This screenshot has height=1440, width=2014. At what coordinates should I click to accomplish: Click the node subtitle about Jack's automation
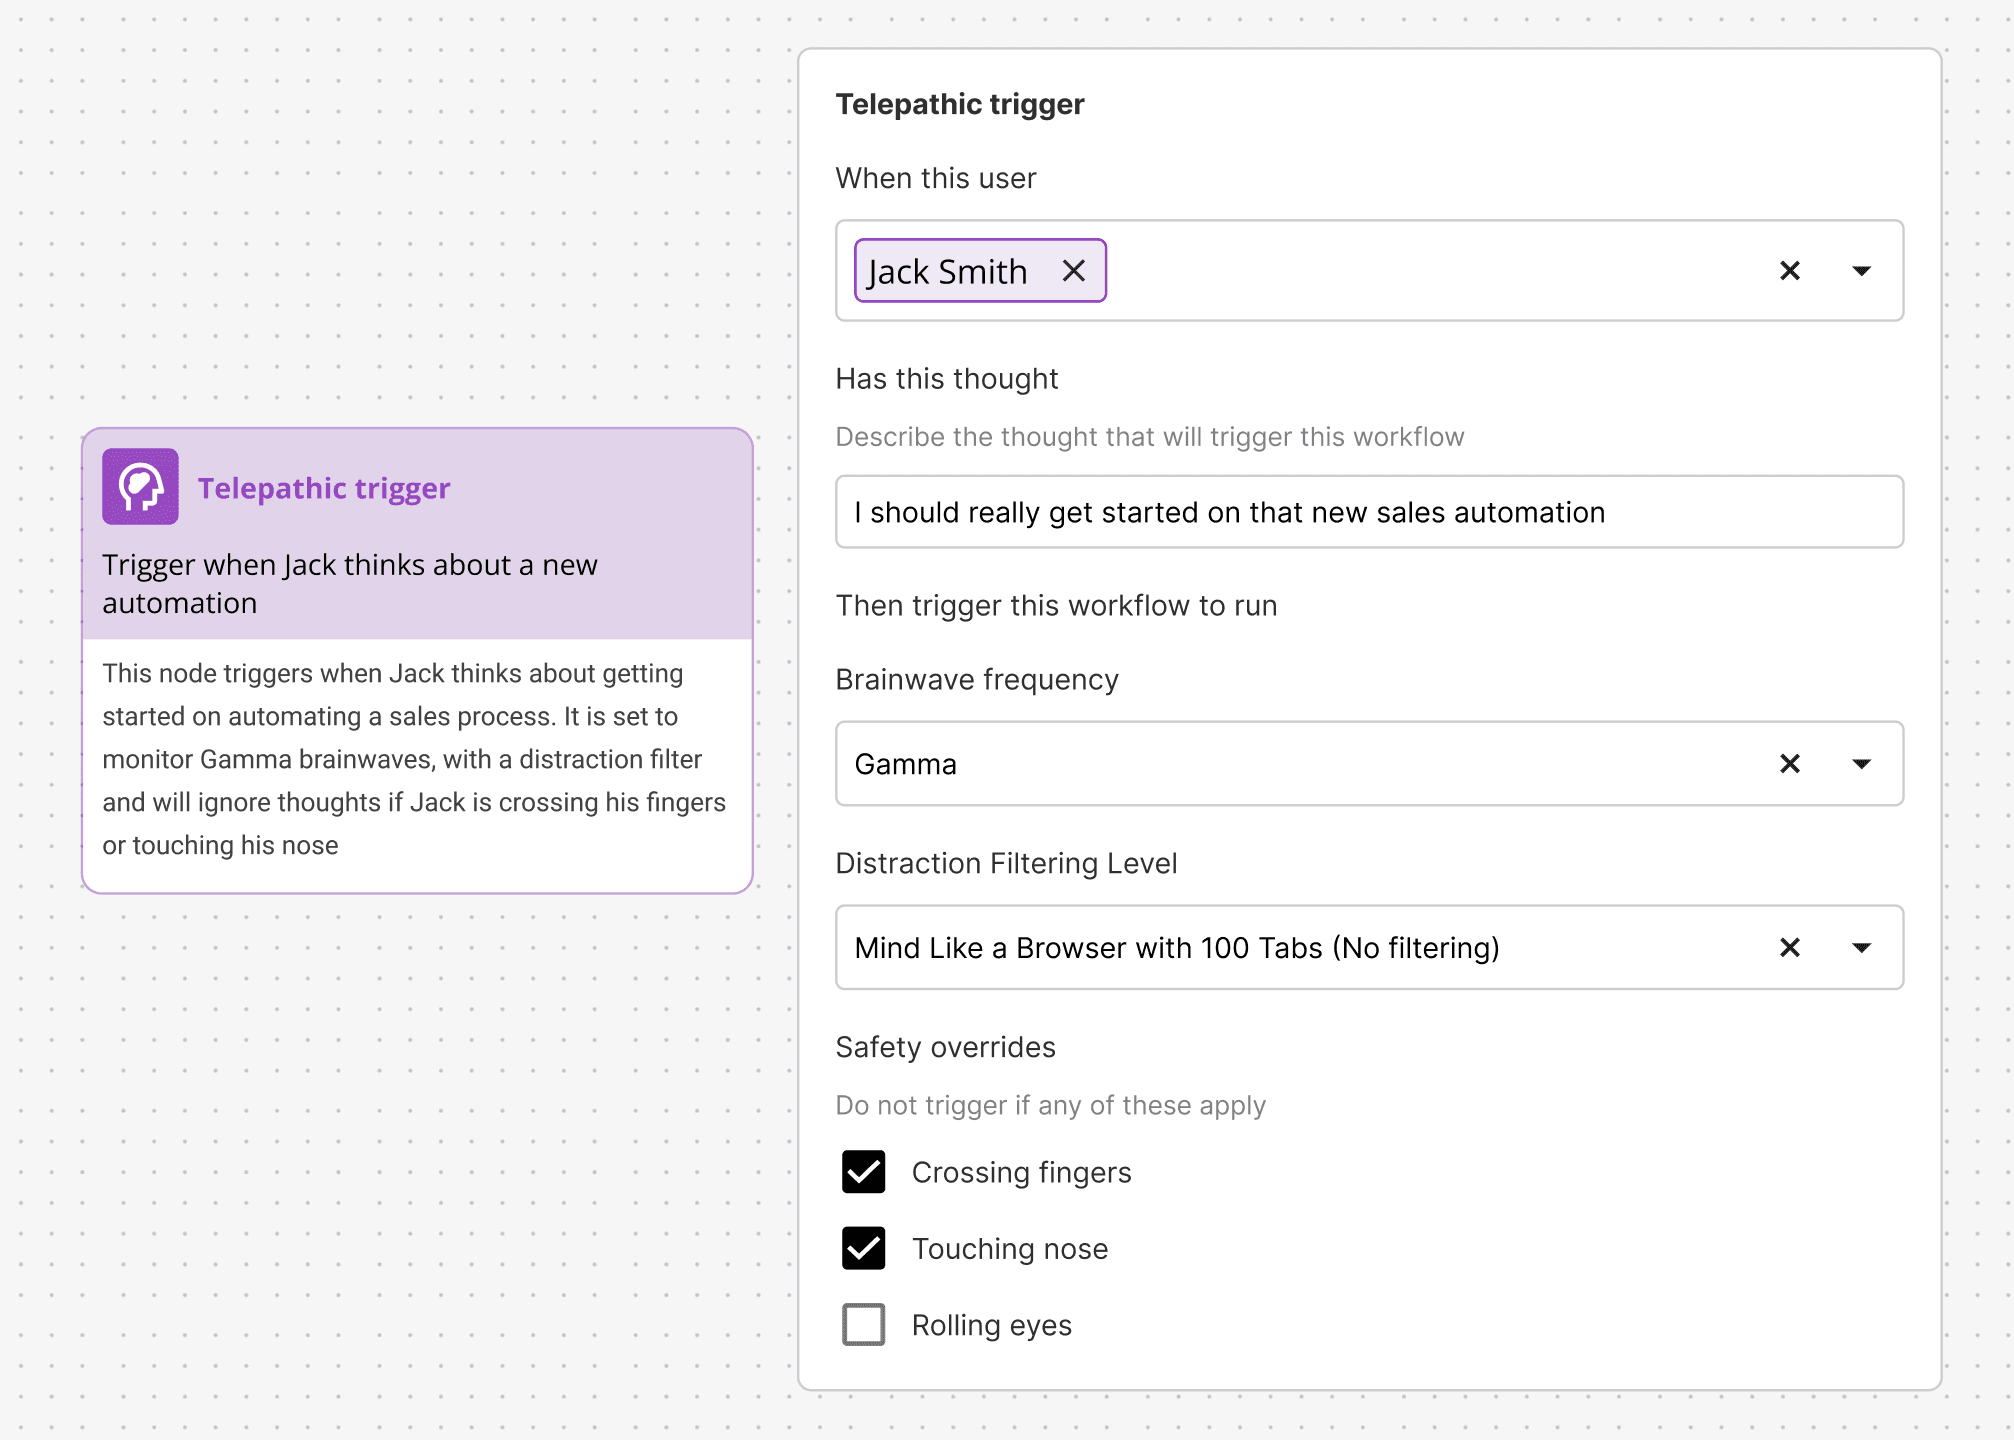click(x=350, y=584)
